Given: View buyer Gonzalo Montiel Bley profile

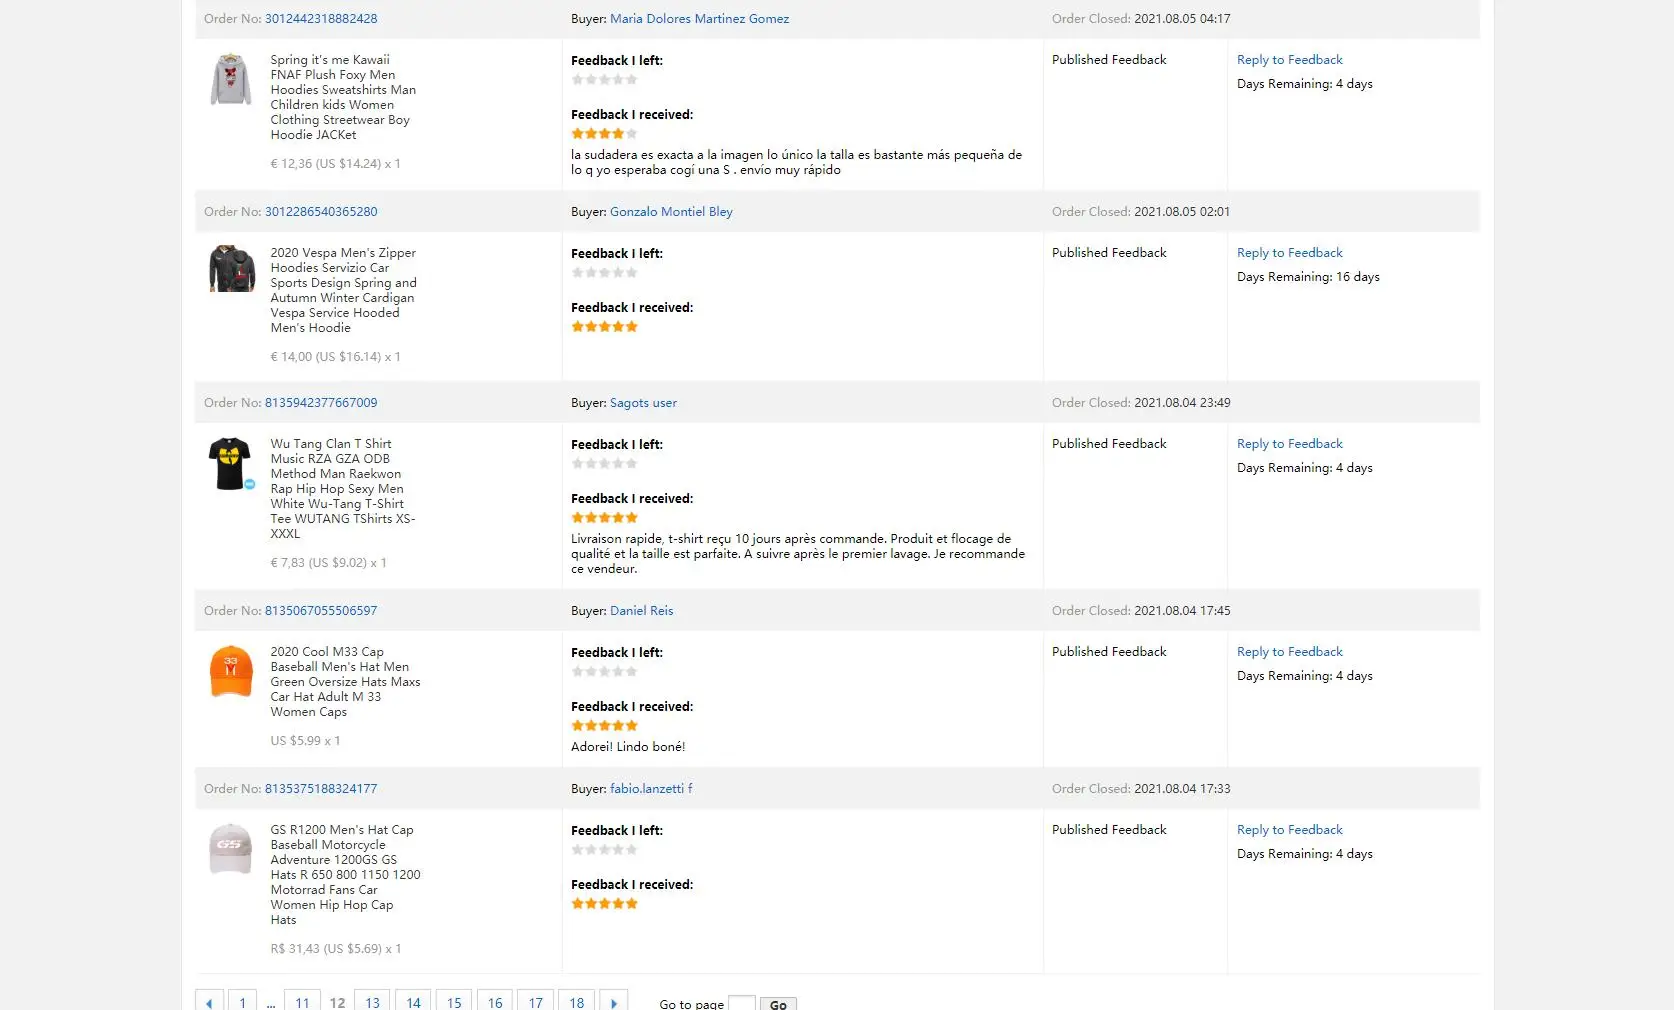Looking at the screenshot, I should coord(671,212).
